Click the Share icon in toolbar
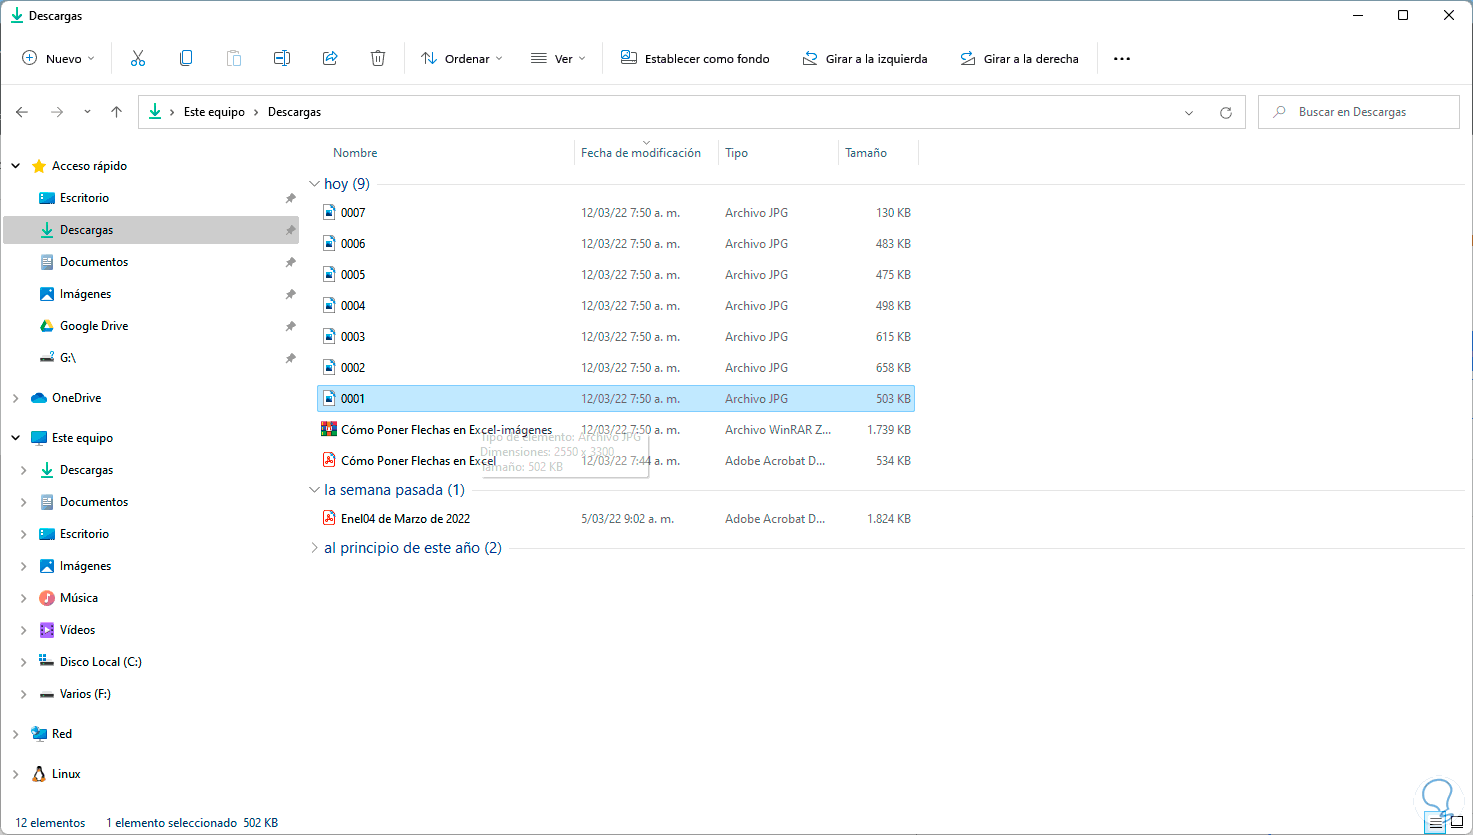The image size is (1473, 835). pyautogui.click(x=330, y=58)
